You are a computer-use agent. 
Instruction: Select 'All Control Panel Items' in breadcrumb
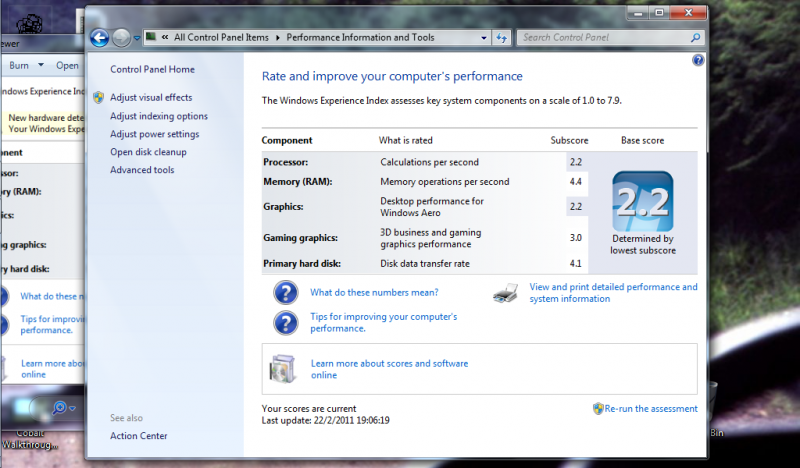coord(221,38)
